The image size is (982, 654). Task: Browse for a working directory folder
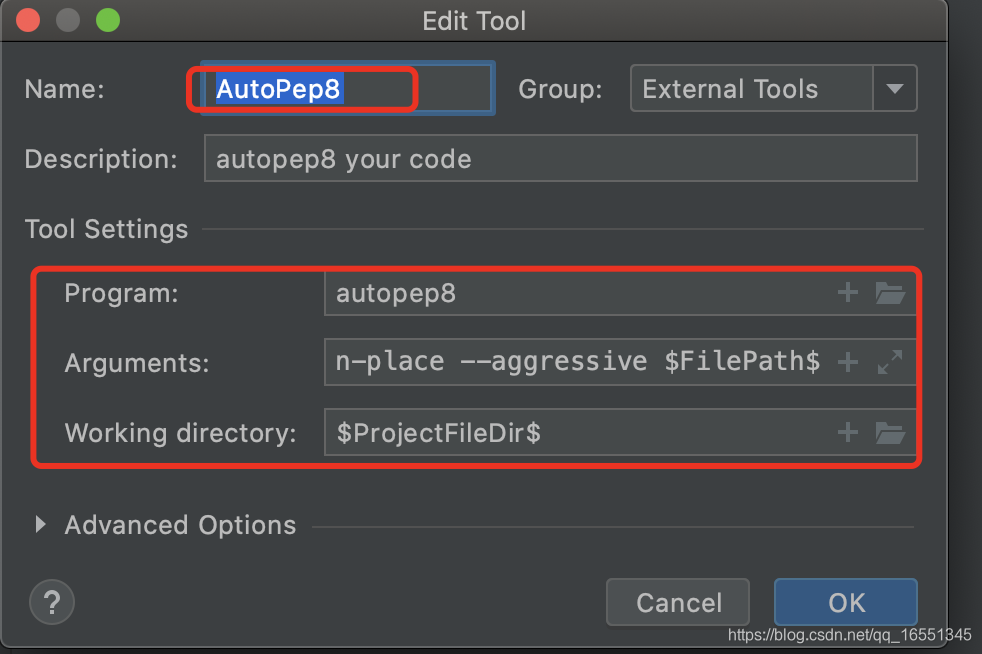pyautogui.click(x=890, y=432)
